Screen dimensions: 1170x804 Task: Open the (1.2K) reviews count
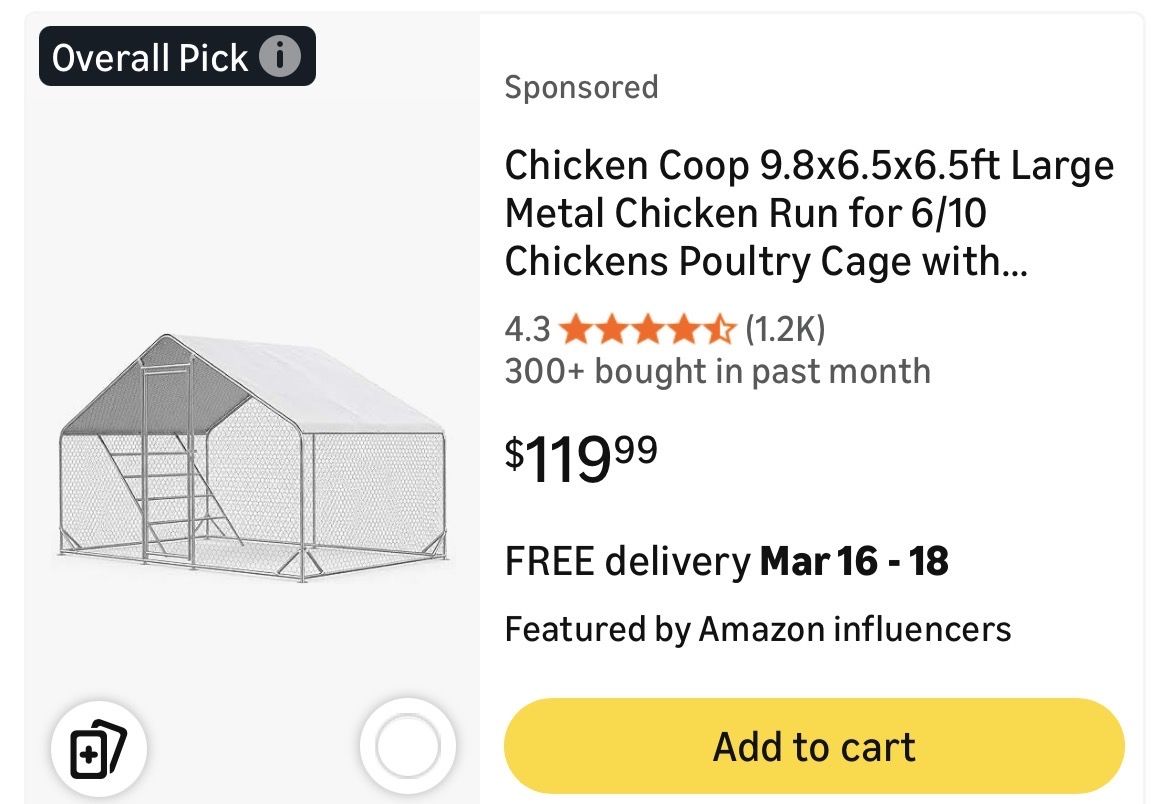(785, 328)
